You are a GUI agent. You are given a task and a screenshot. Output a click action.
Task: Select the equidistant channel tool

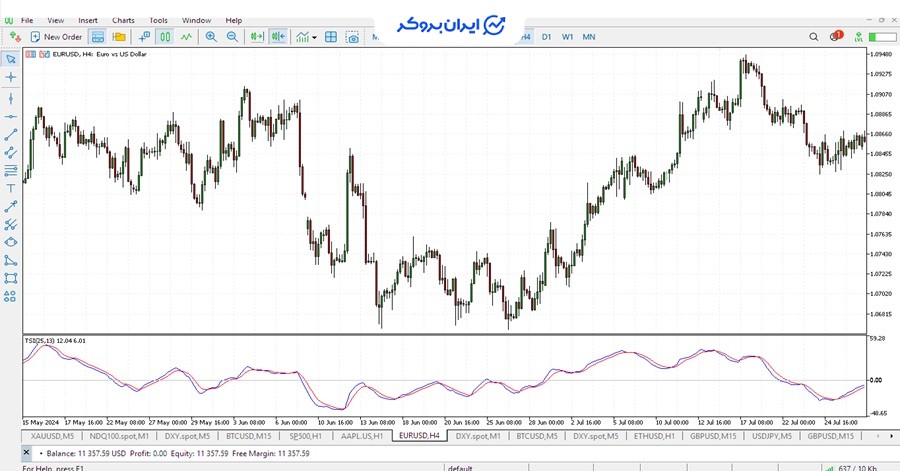(10, 153)
